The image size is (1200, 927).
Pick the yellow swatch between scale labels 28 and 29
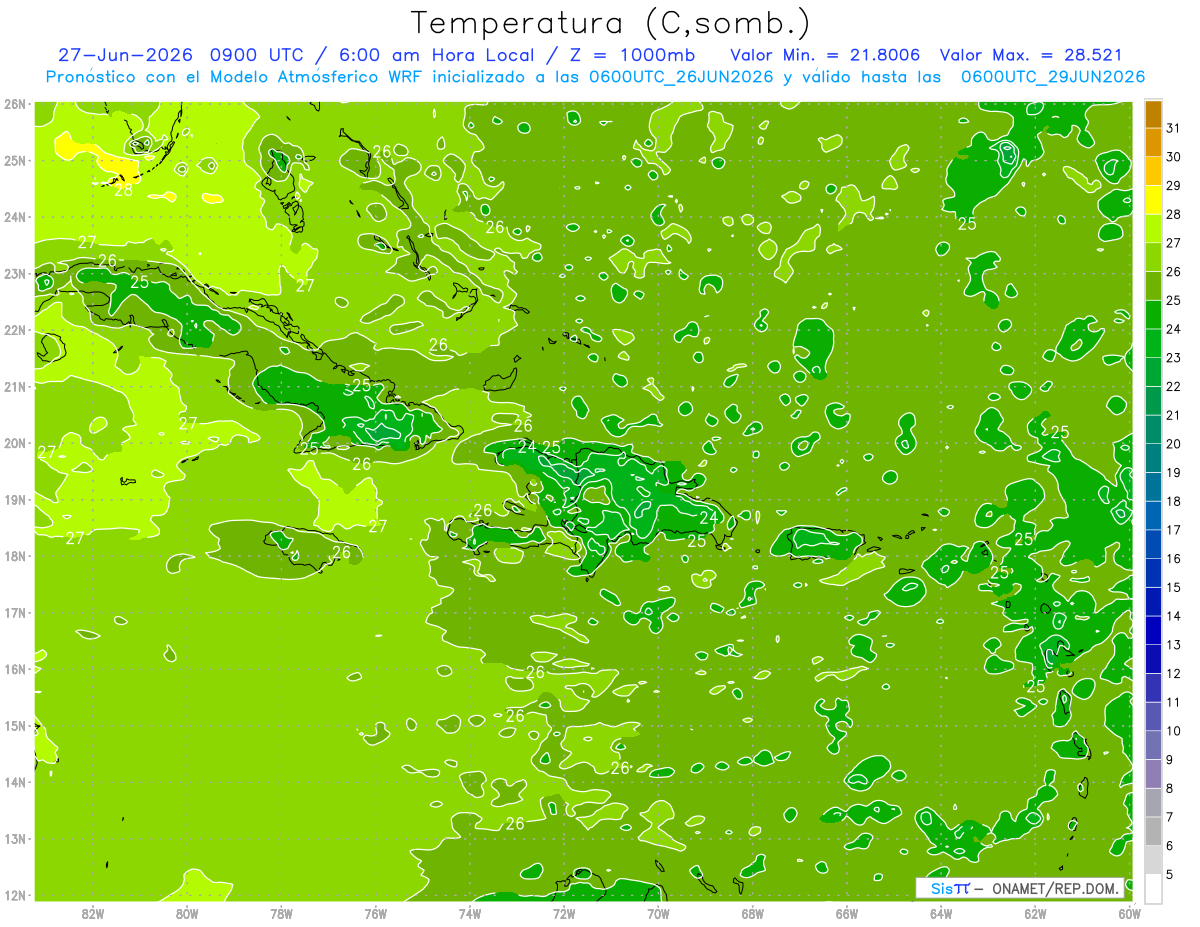pos(1153,200)
